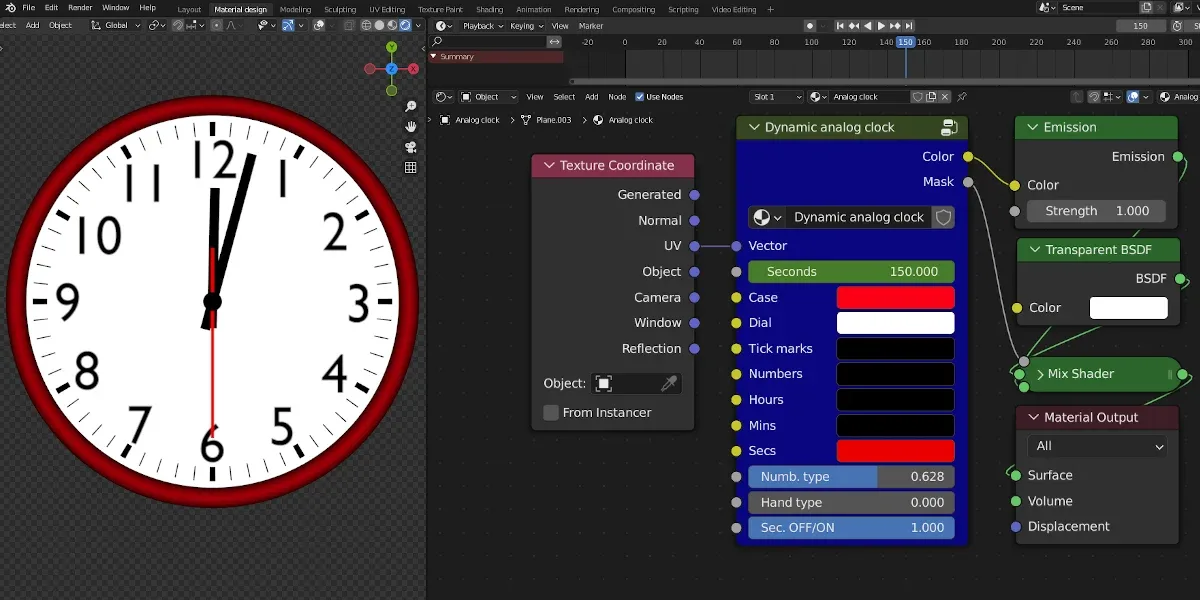Open the Slot 1 dropdown
Viewport: 1200px width, 600px height.
(x=775, y=96)
